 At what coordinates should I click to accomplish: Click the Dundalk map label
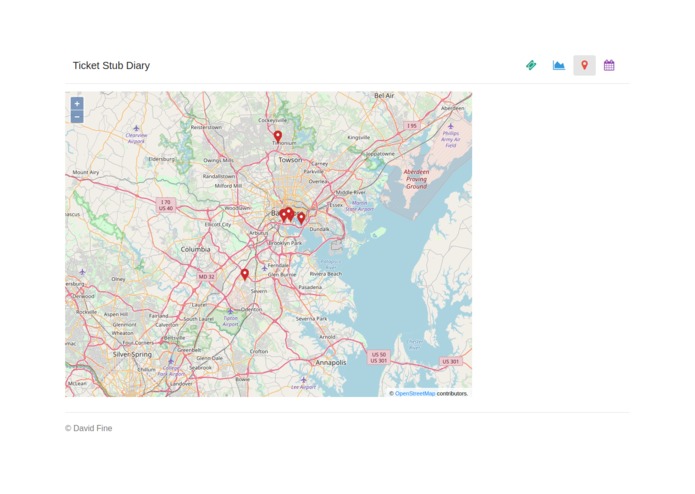tap(320, 229)
